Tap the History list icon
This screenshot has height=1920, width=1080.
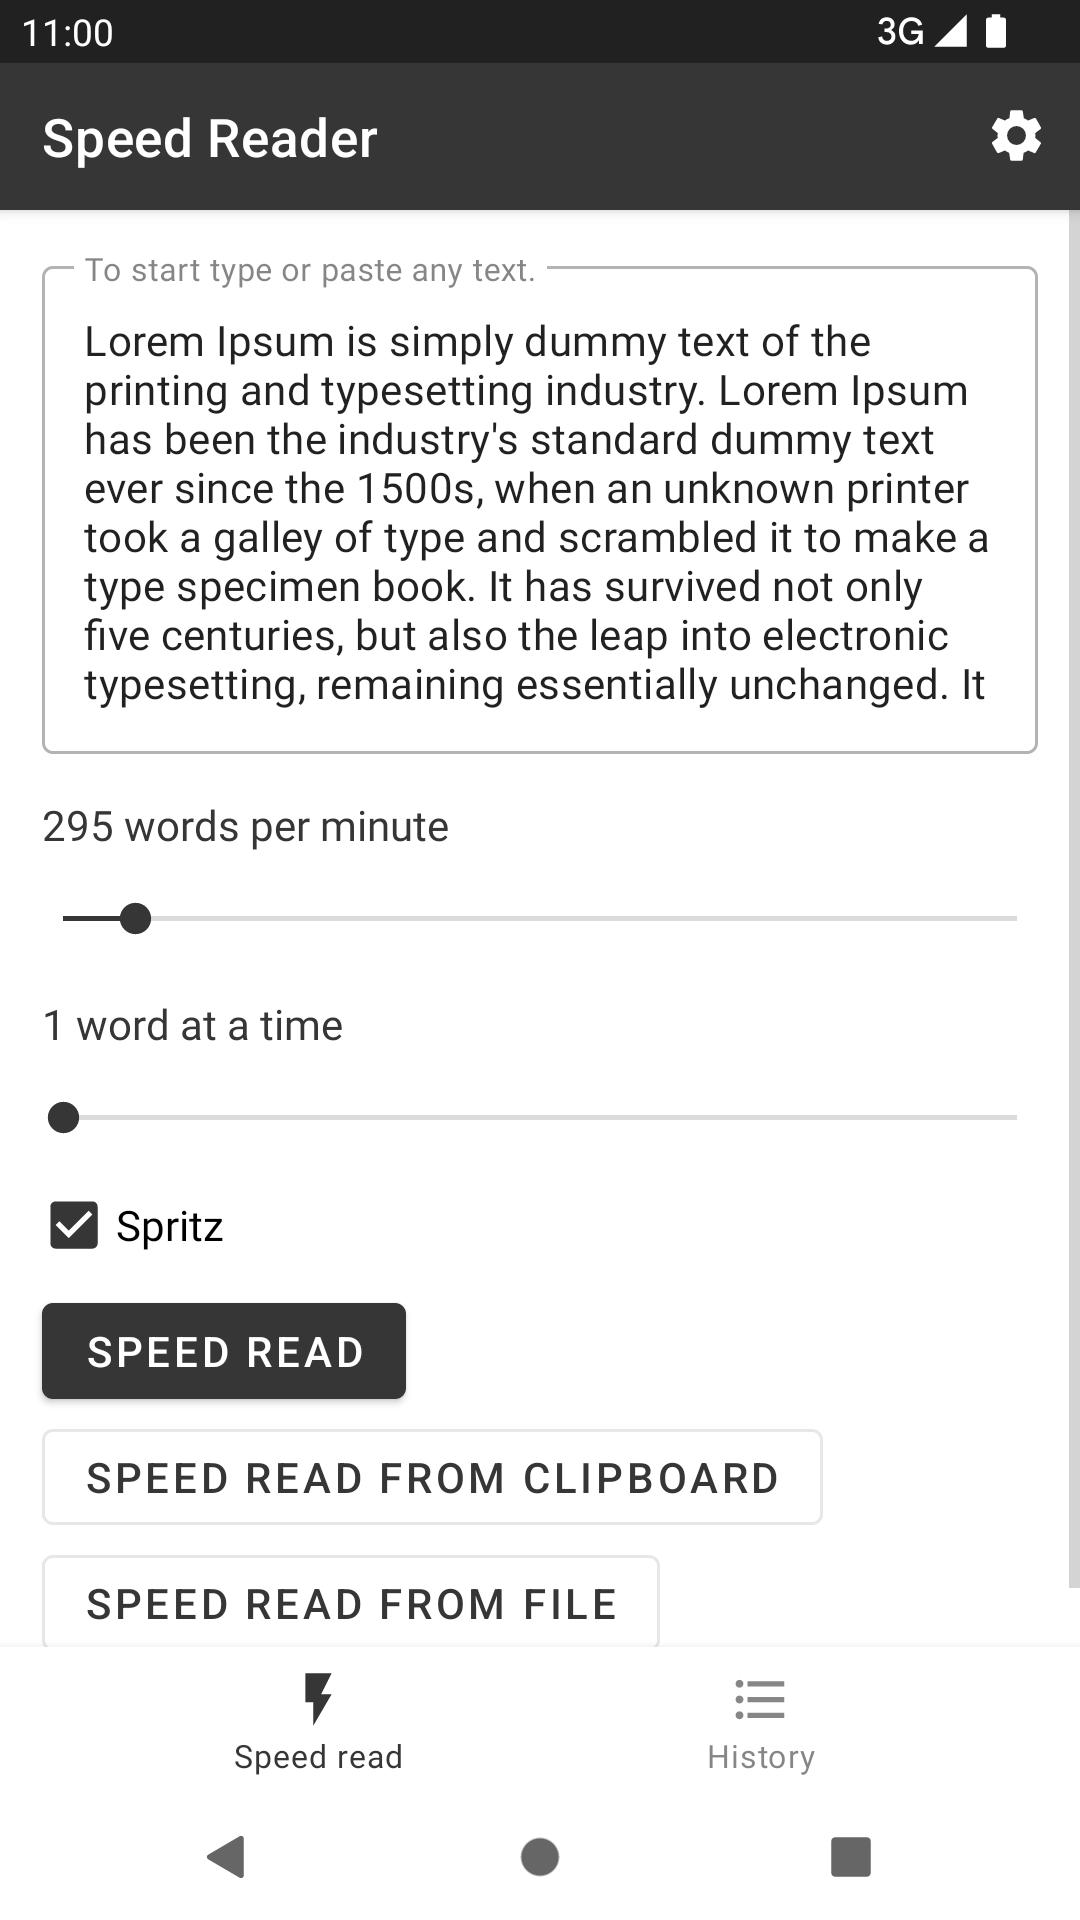(760, 1699)
